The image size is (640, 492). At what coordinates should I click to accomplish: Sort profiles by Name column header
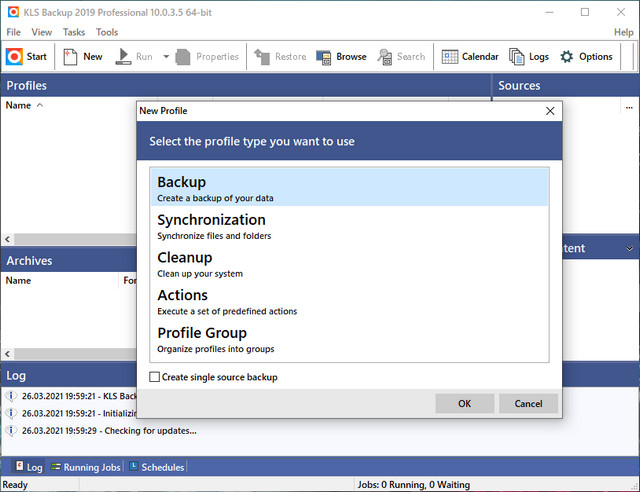tap(19, 105)
